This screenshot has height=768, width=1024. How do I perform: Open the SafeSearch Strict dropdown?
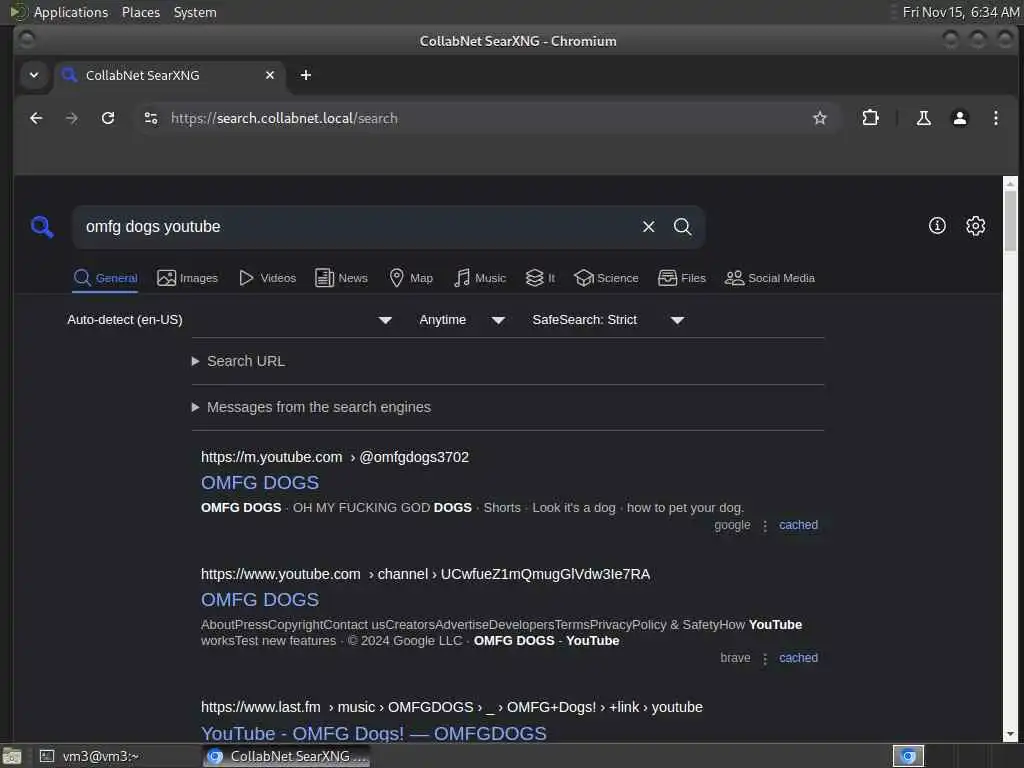[x=608, y=320]
